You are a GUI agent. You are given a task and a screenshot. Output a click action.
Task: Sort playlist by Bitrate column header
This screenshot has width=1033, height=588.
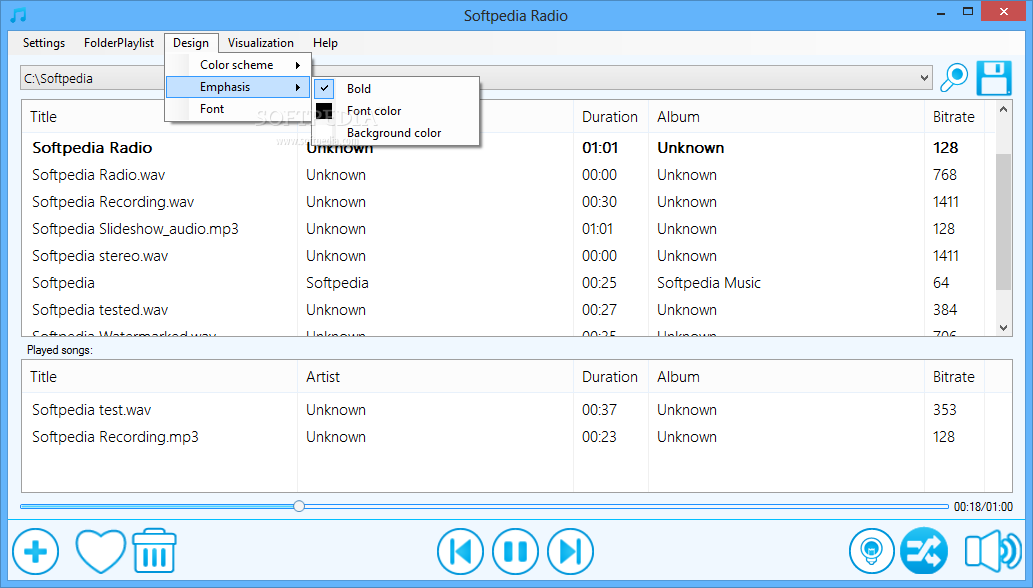coord(954,117)
